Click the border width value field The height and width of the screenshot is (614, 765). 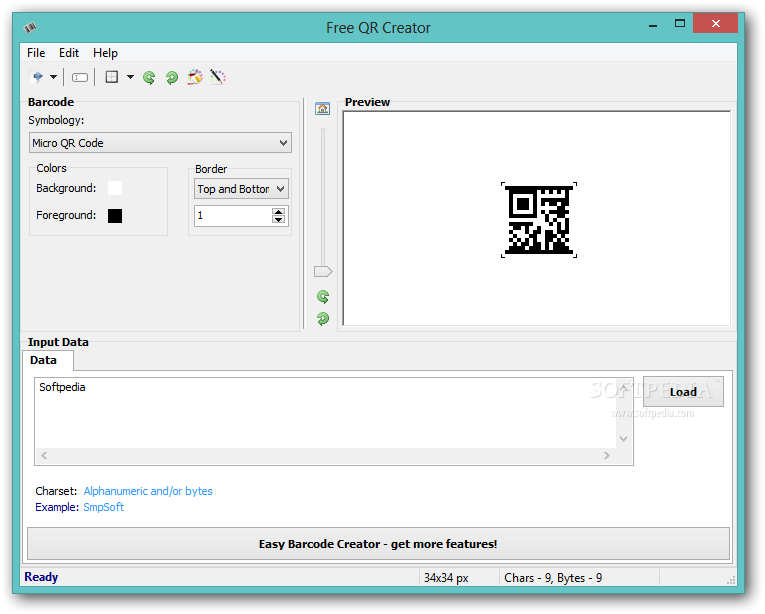click(x=233, y=216)
